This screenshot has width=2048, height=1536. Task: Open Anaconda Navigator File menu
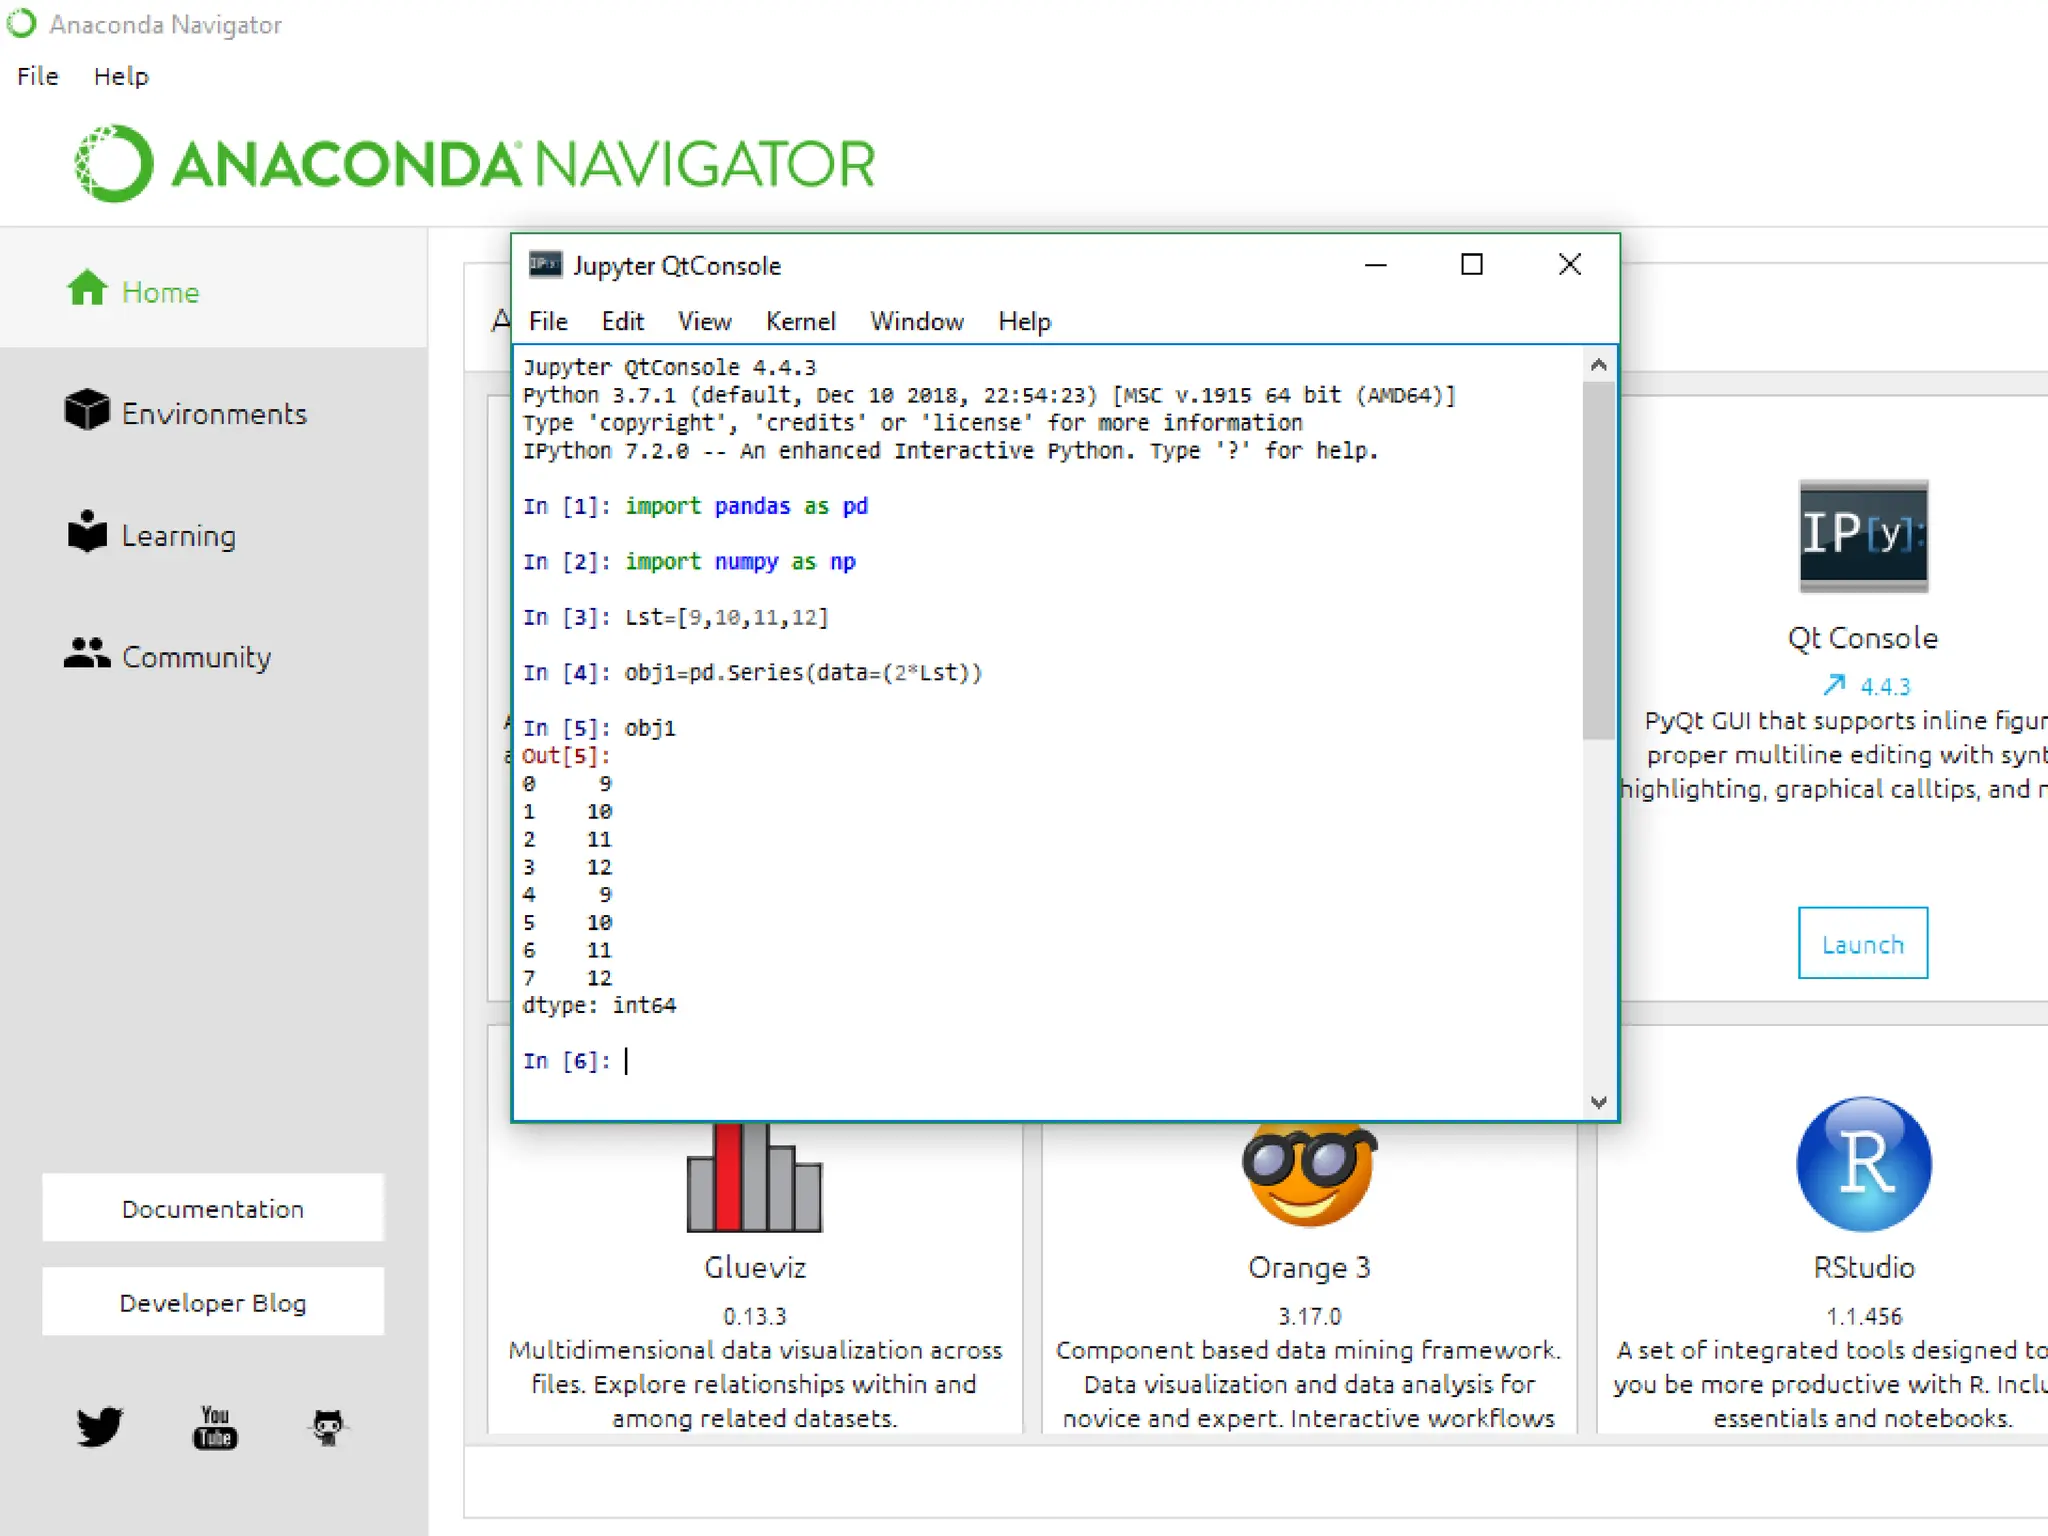point(38,76)
